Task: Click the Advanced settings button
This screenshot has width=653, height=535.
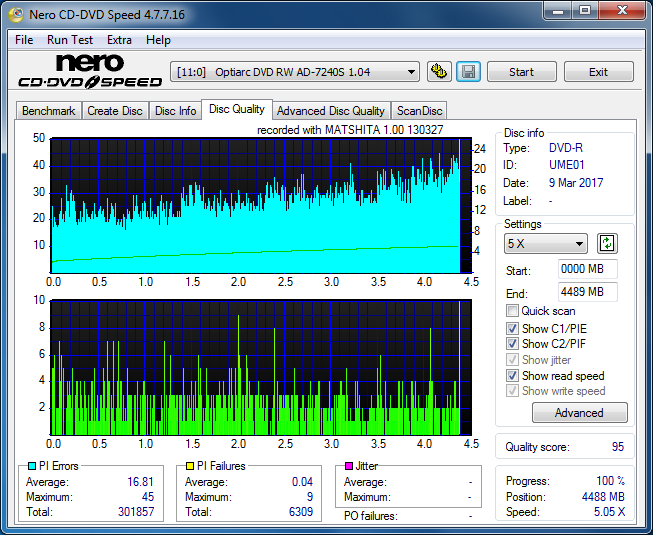Action: [x=579, y=413]
